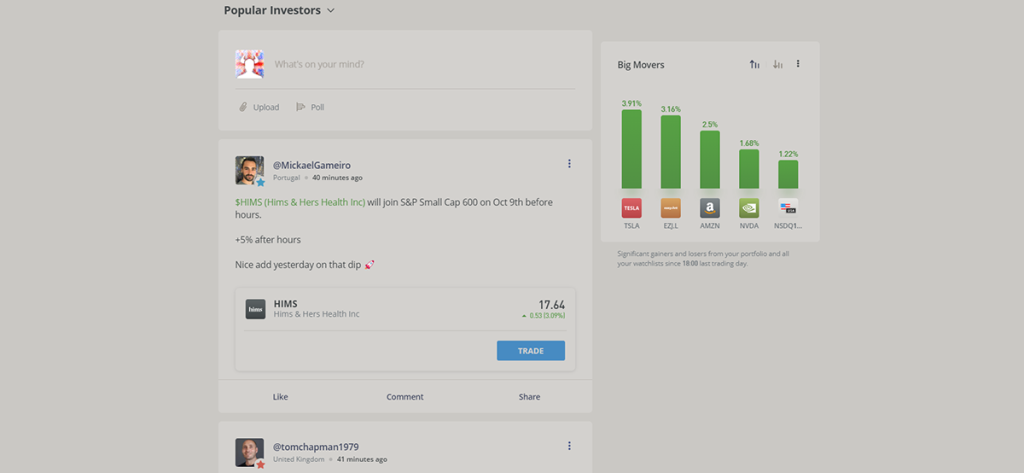1024x473 pixels.
Task: Open MickaelGameiro's profile picture
Action: [249, 170]
